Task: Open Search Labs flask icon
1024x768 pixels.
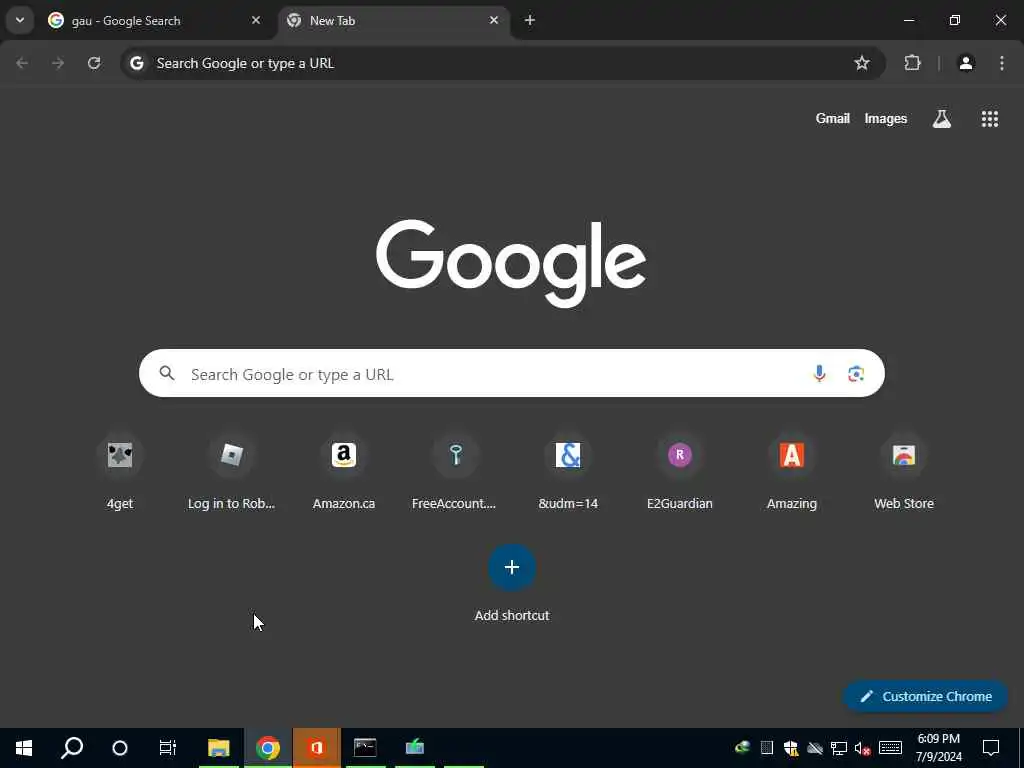Action: pos(942,118)
